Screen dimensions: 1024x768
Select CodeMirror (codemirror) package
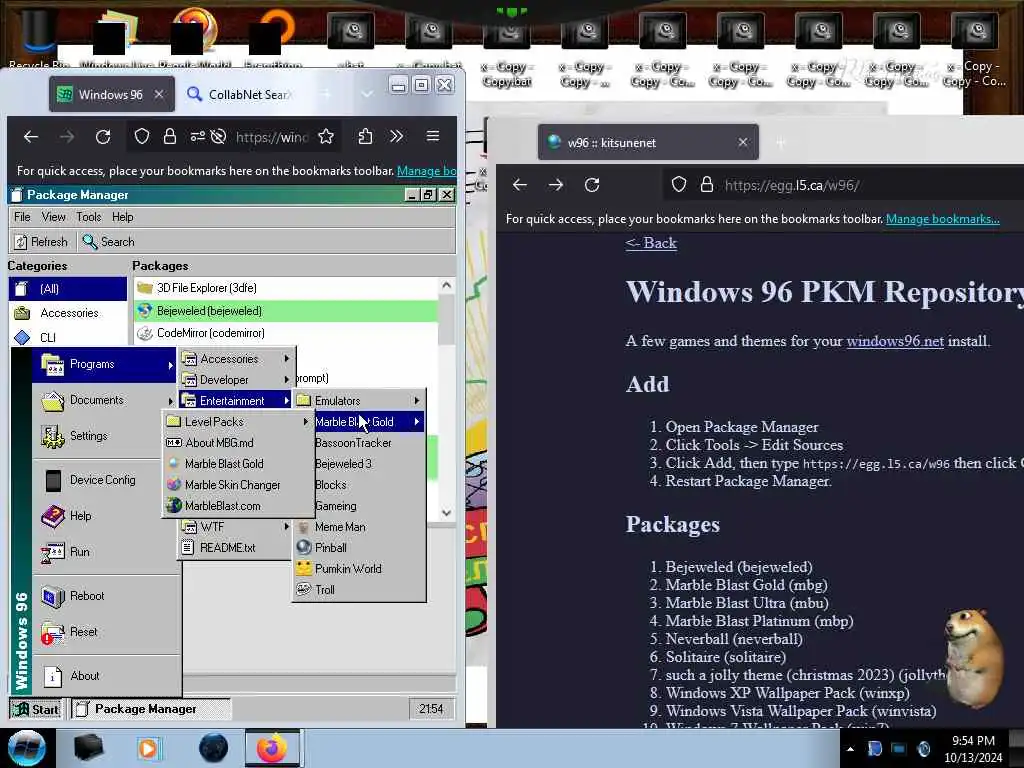coord(286,333)
